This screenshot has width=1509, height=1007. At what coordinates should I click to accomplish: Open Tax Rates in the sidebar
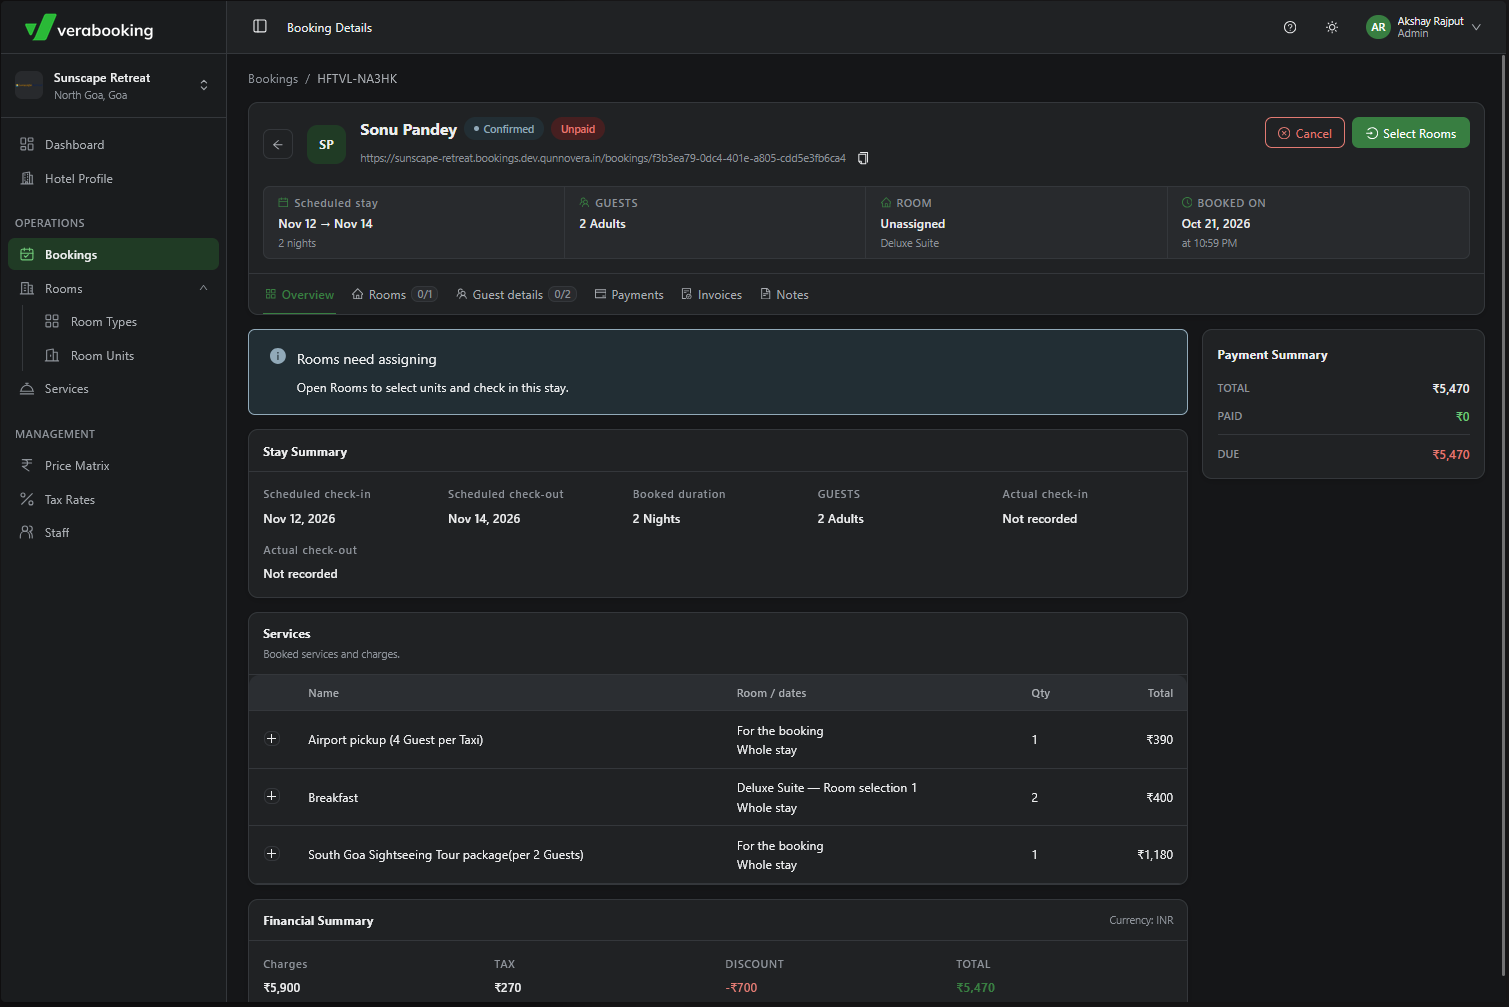click(x=113, y=500)
